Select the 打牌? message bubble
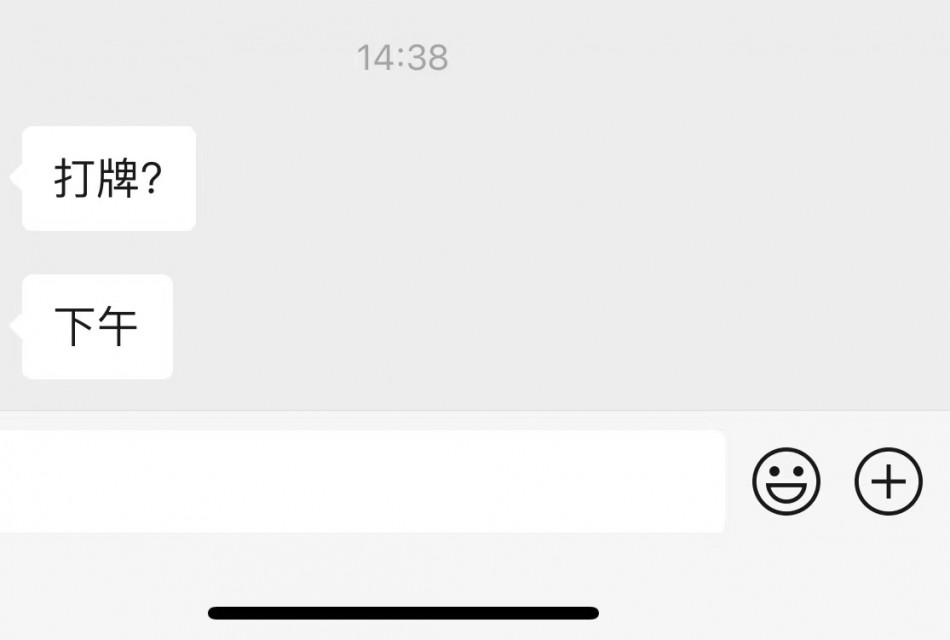This screenshot has height=640, width=950. tap(109, 178)
